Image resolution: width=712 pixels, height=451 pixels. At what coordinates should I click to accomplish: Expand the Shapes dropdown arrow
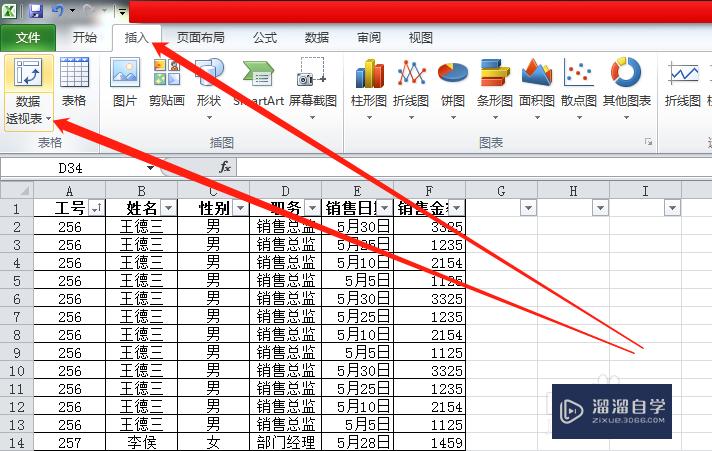[x=209, y=117]
